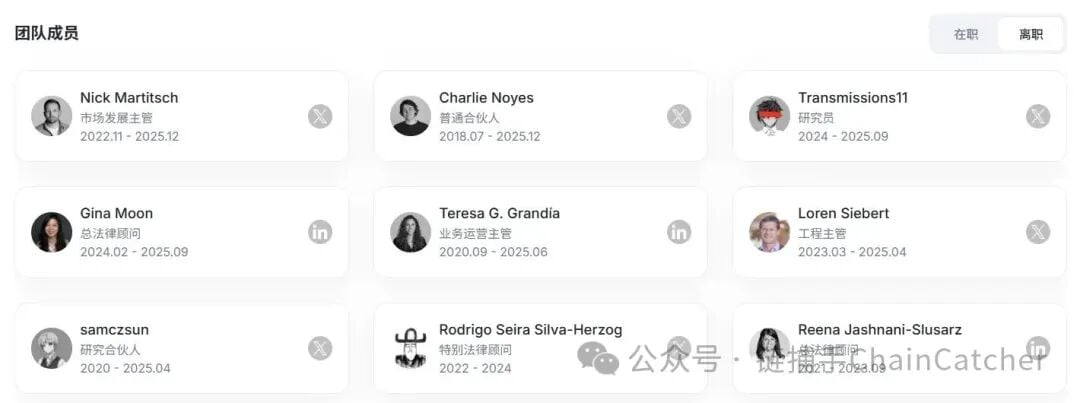The height and width of the screenshot is (403, 1080).
Task: Click the 团队成员 section heading
Action: click(46, 33)
